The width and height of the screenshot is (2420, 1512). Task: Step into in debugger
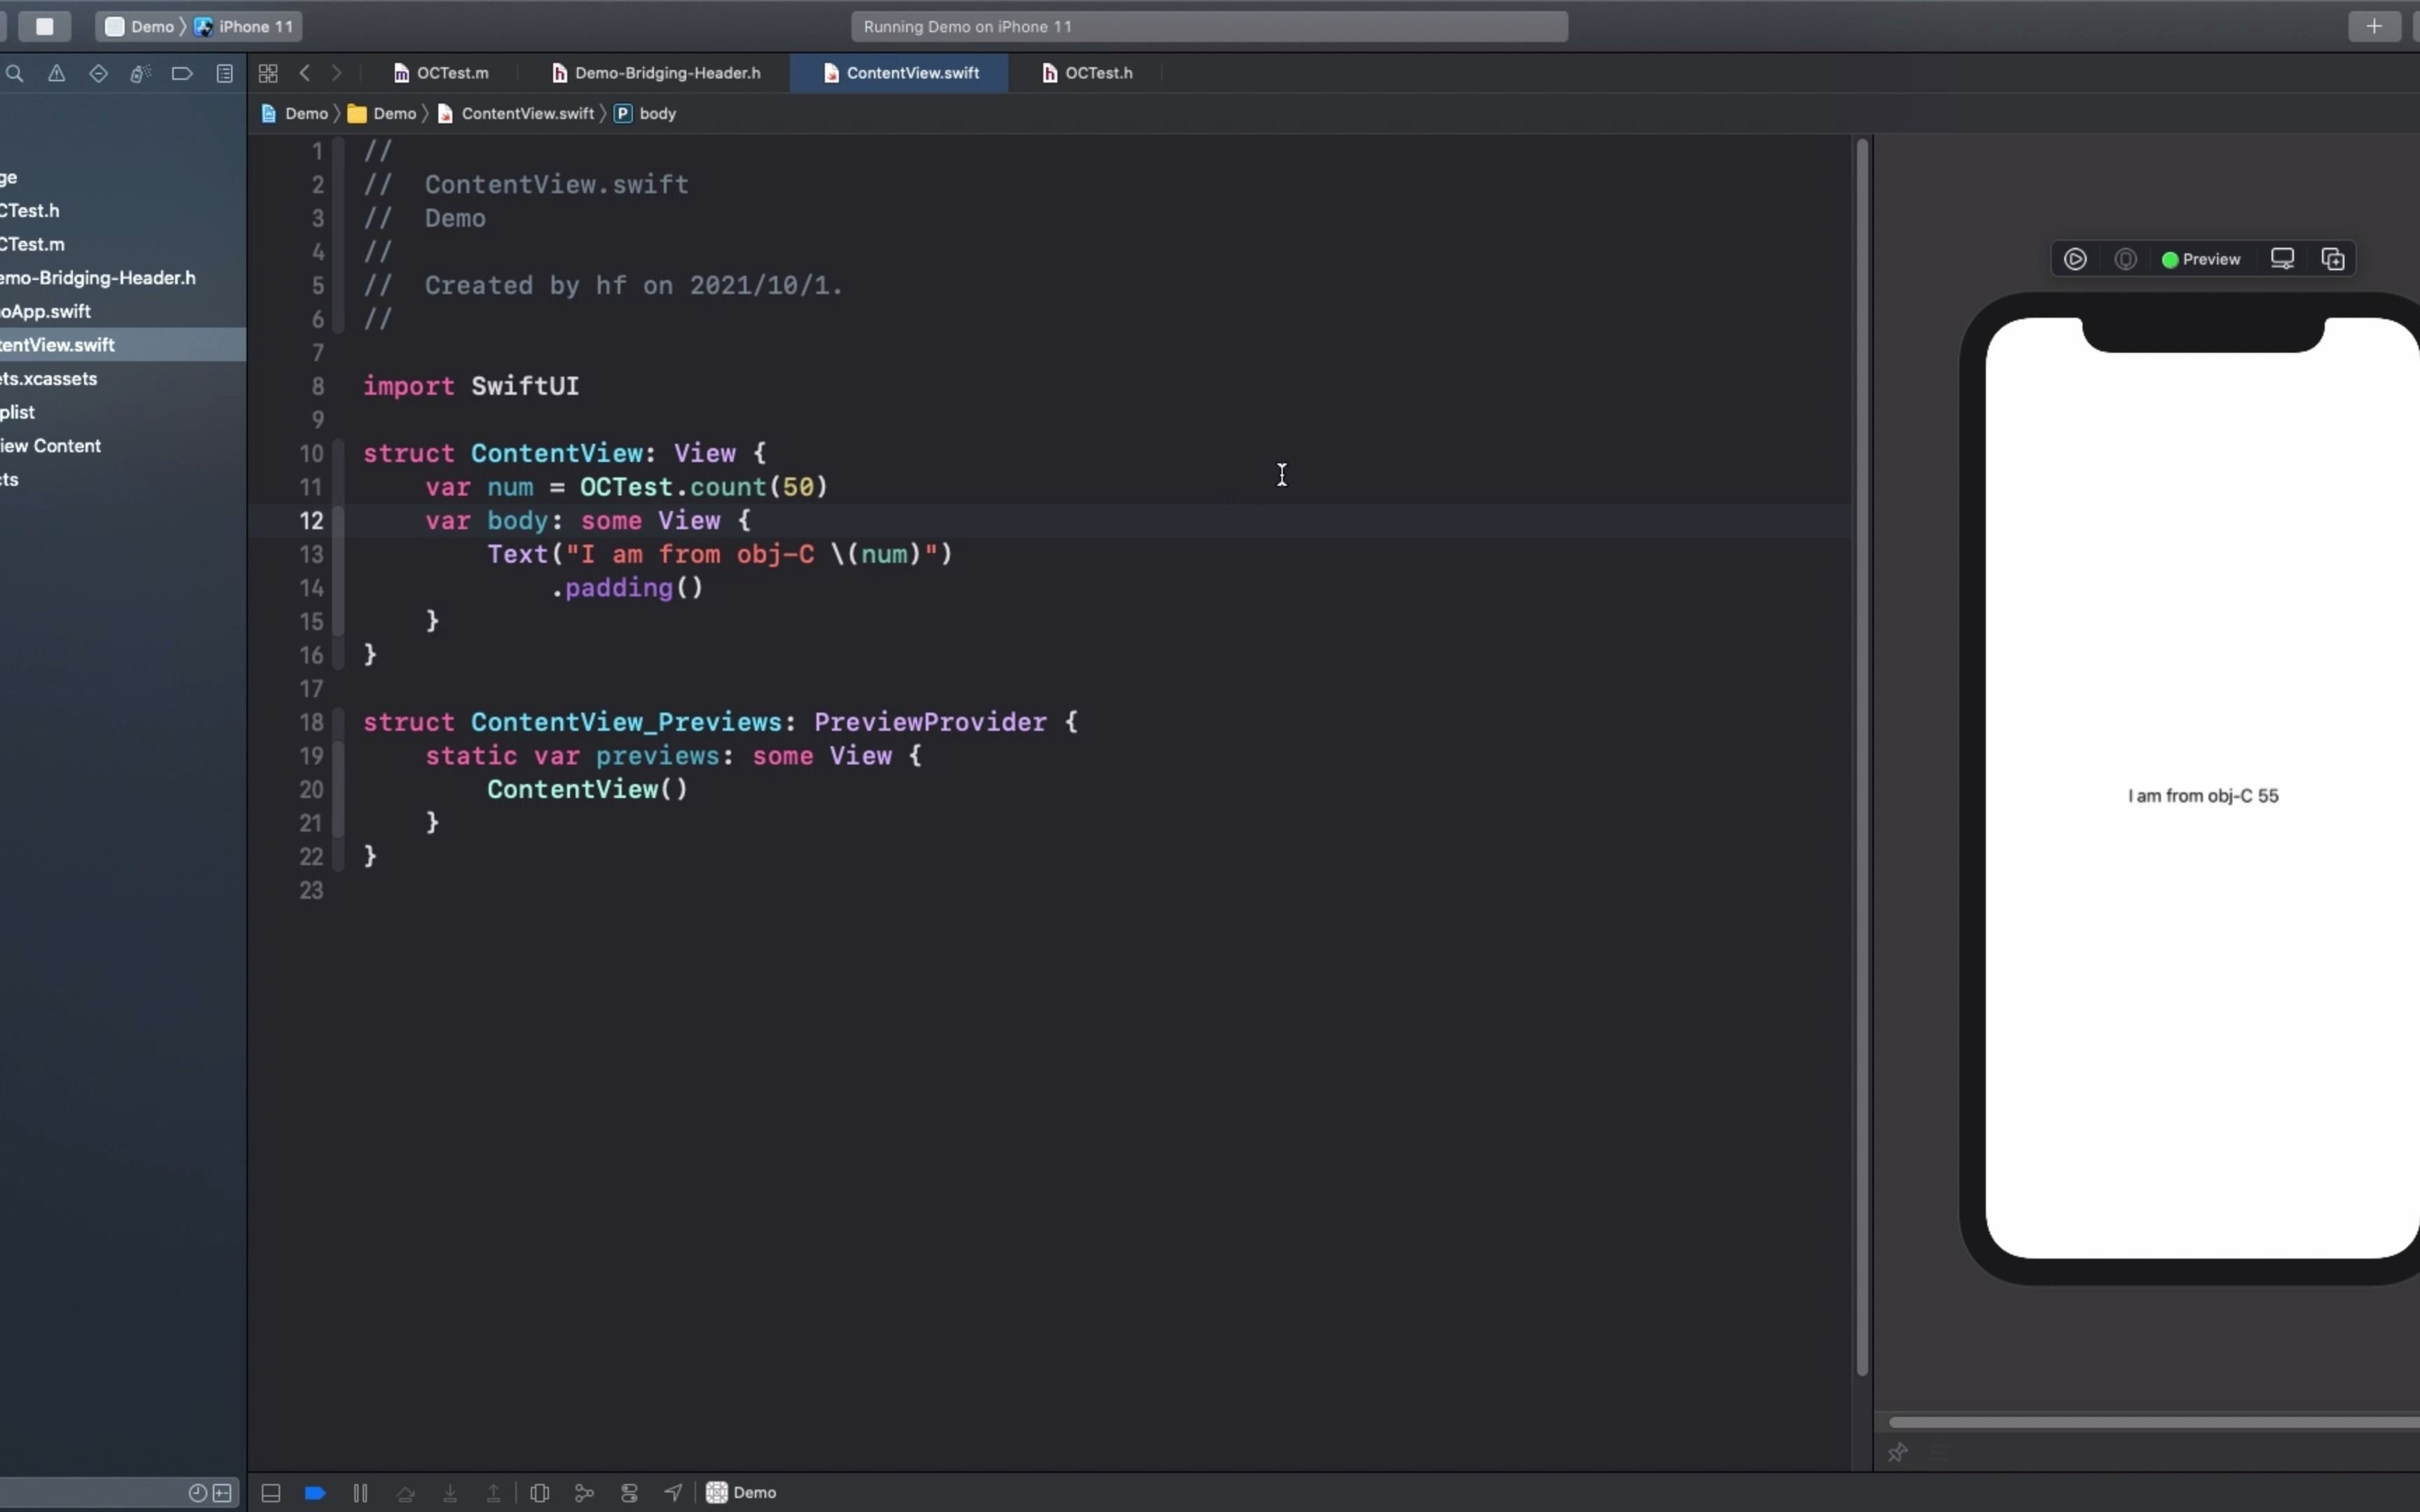point(450,1493)
